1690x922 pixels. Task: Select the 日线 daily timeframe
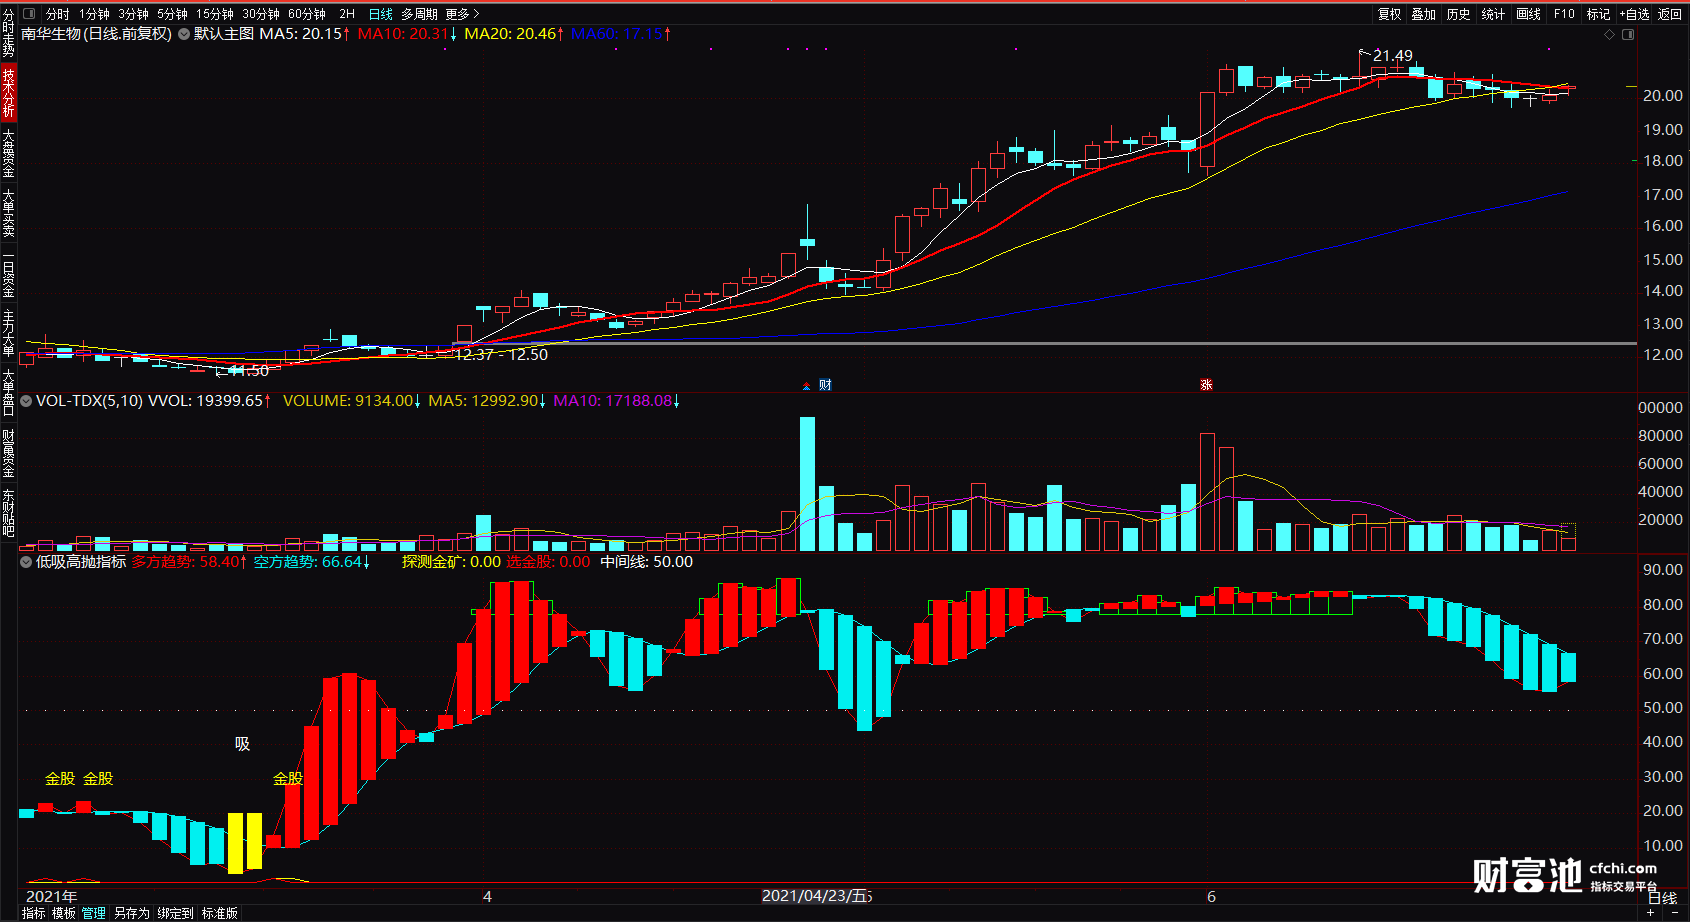pyautogui.click(x=381, y=14)
